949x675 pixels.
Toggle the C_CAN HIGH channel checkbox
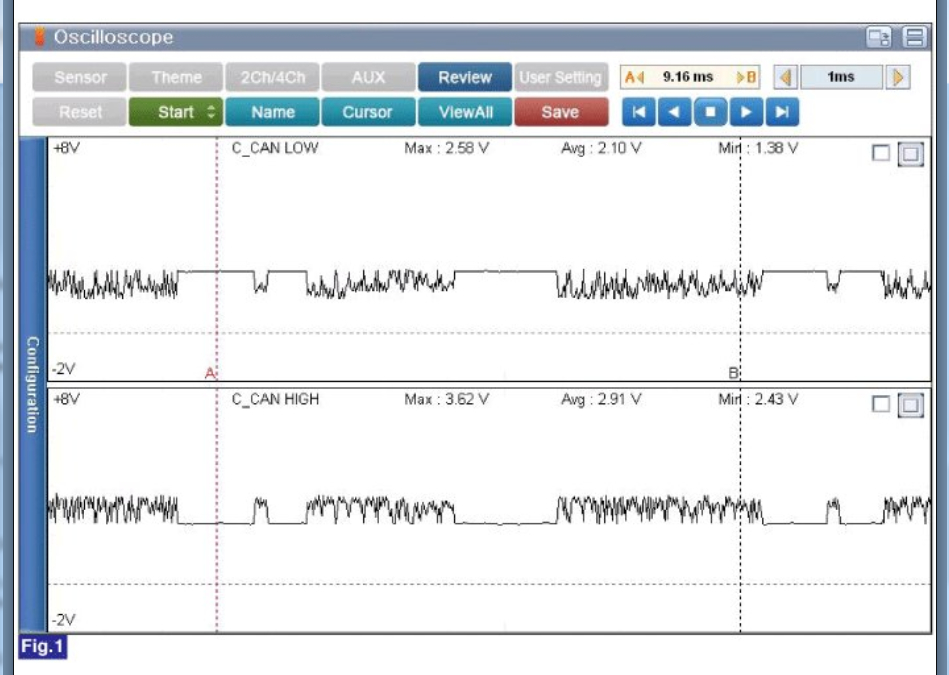881,404
